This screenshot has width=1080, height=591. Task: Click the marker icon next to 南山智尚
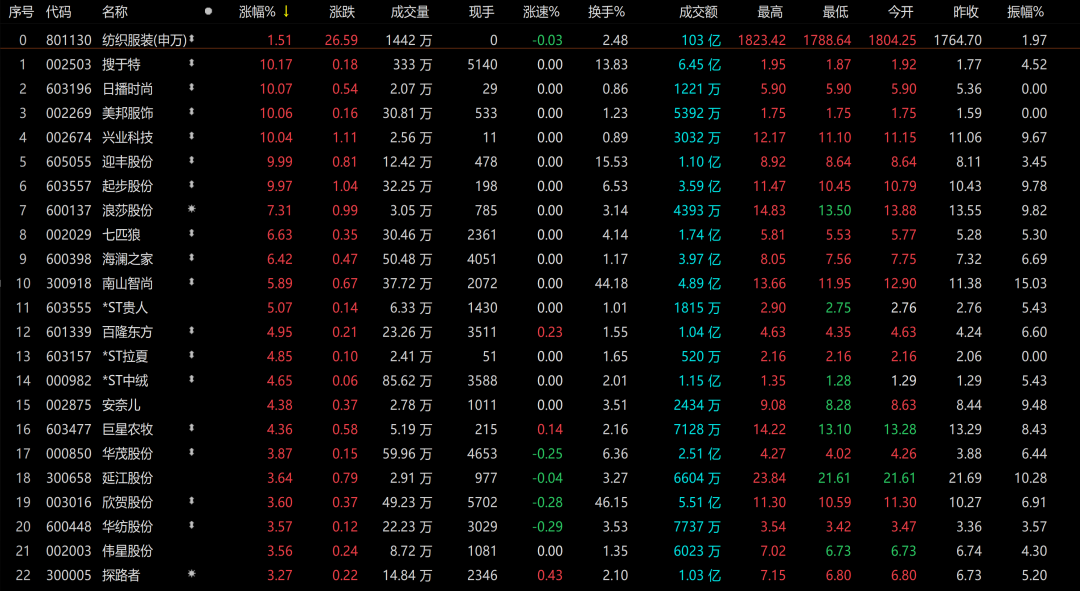191,282
